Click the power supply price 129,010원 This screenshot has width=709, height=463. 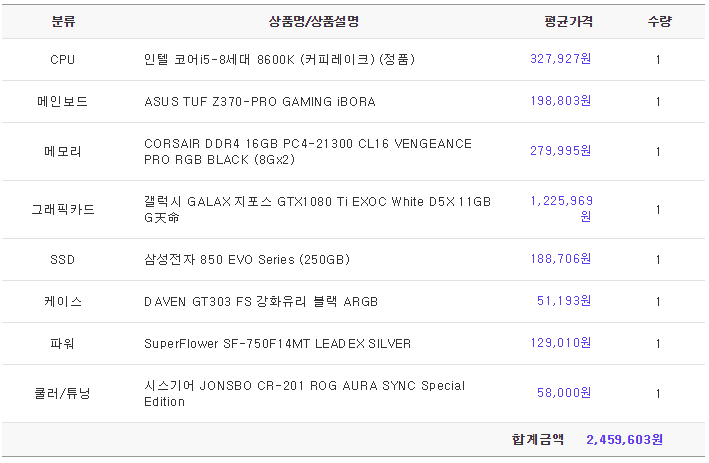pos(560,343)
